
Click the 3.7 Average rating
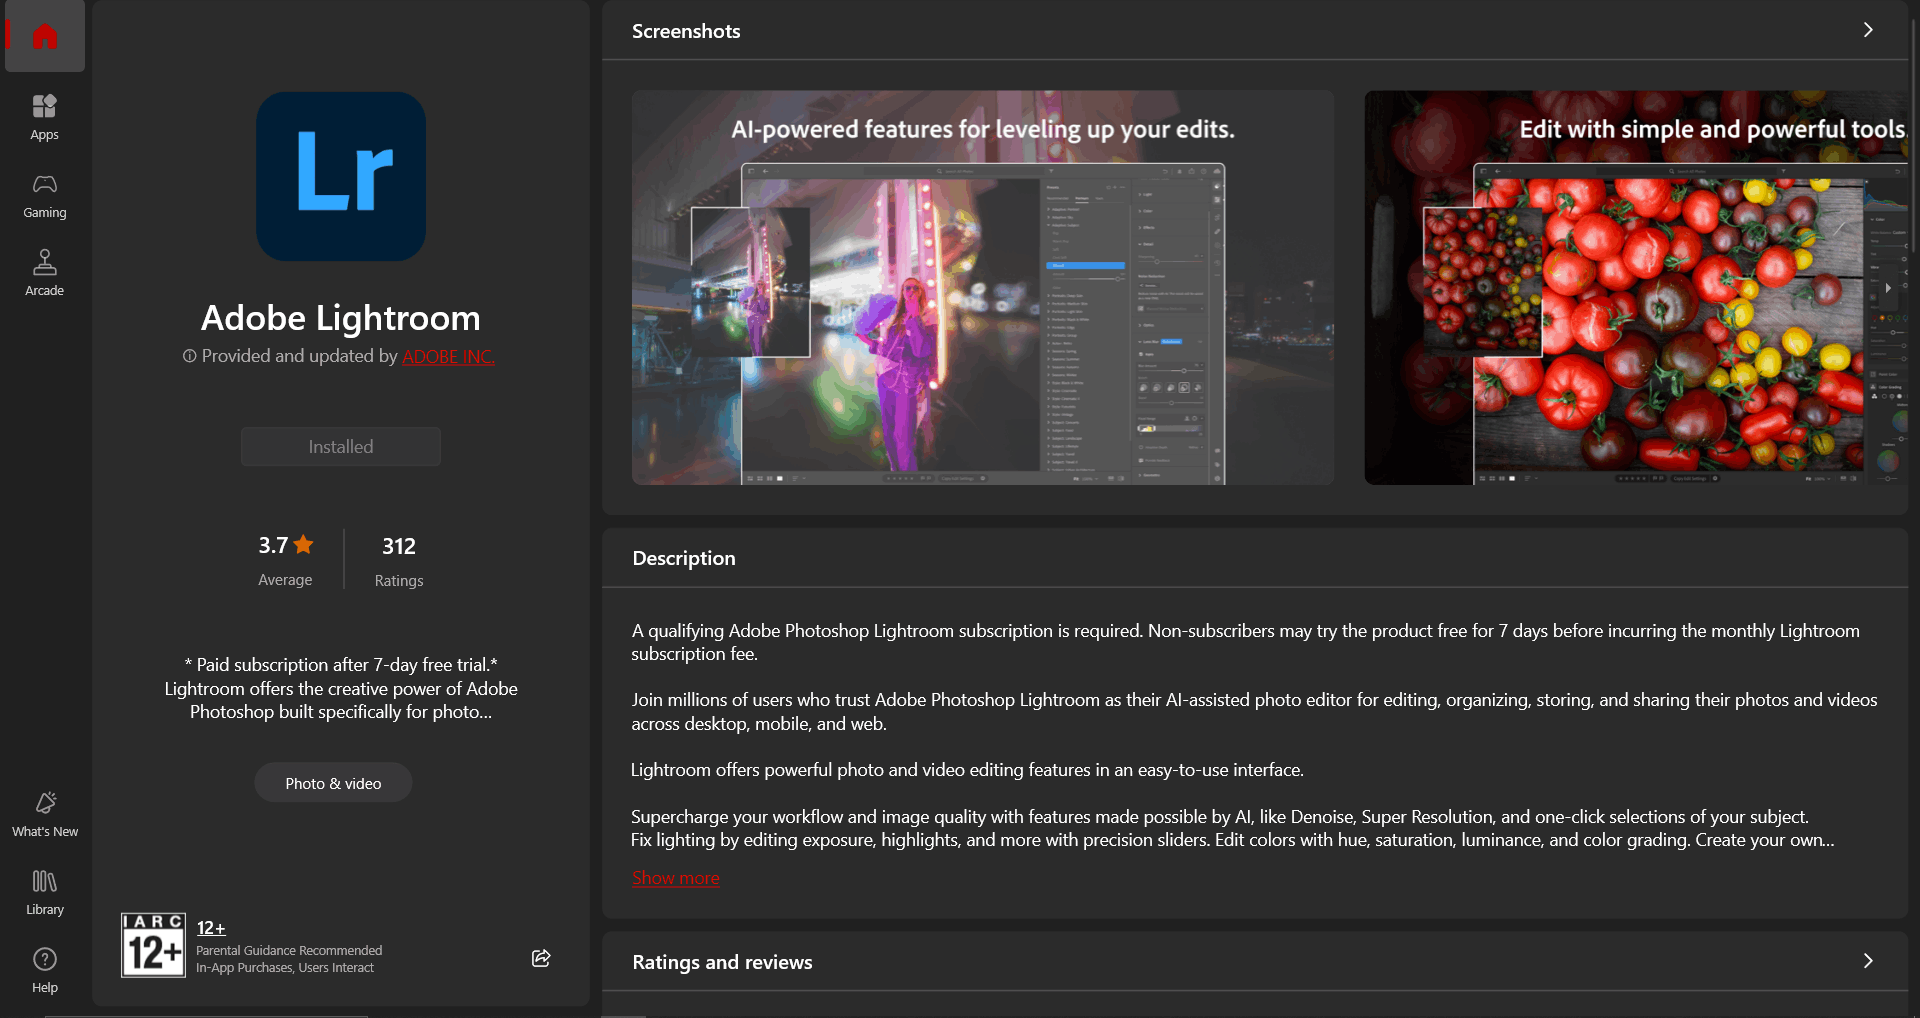pos(286,560)
